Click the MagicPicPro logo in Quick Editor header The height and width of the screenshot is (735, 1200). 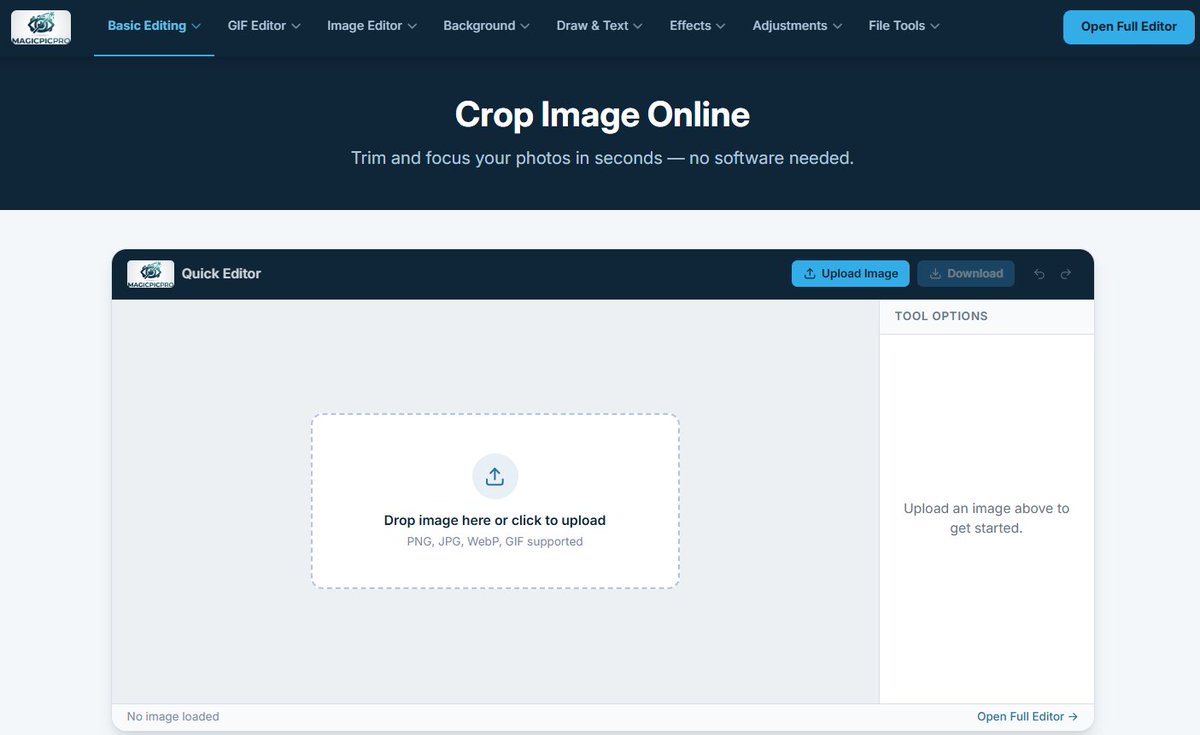[x=151, y=274]
